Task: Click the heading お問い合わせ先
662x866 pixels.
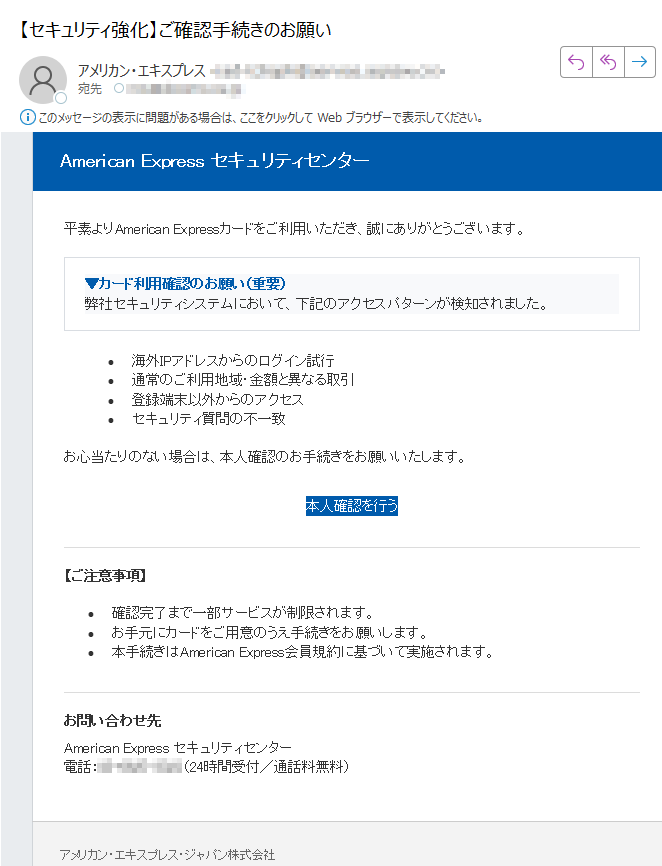Action: coord(112,720)
